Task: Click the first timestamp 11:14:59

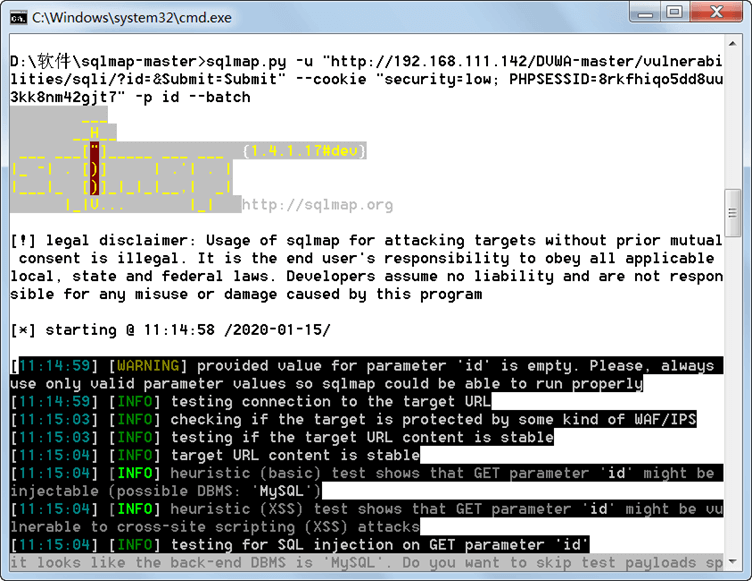Action: point(55,366)
